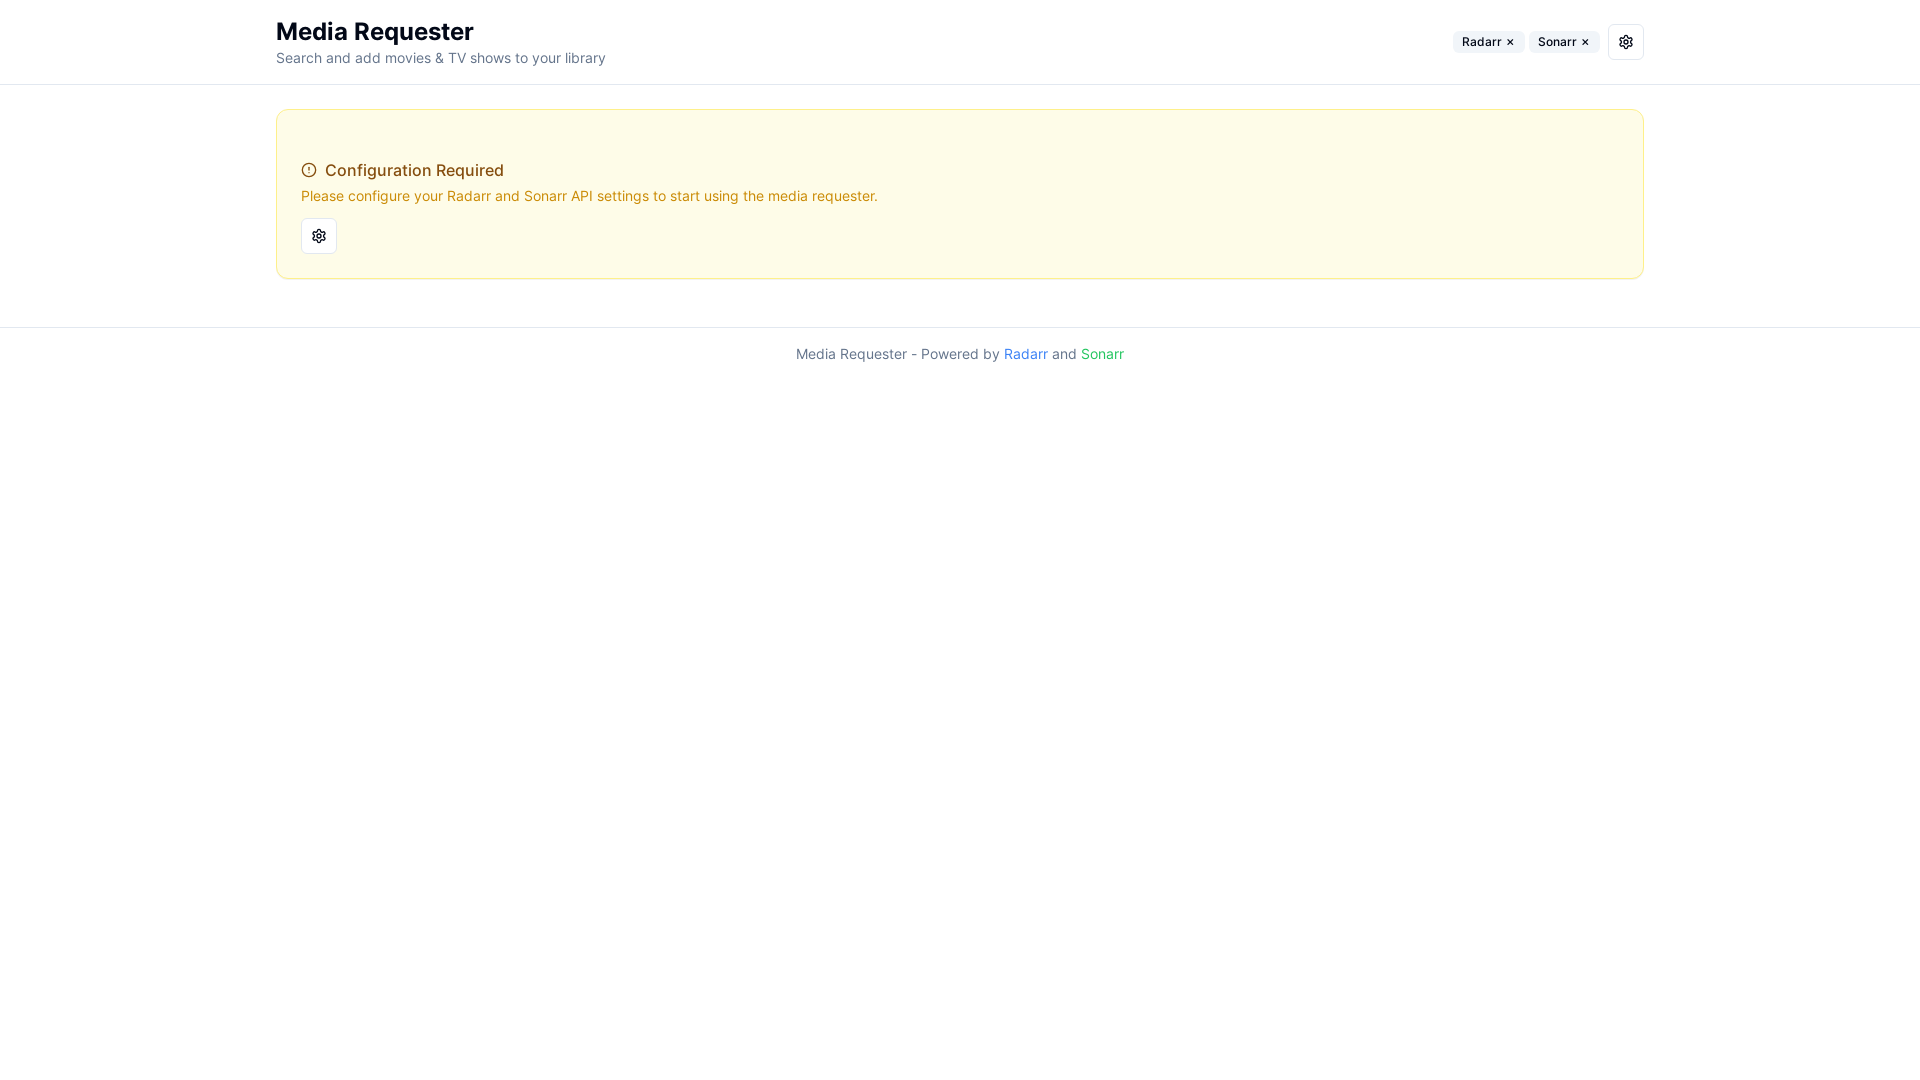Open the Radarr footer link
Viewport: 1920px width, 1080px height.
pyautogui.click(x=1025, y=354)
